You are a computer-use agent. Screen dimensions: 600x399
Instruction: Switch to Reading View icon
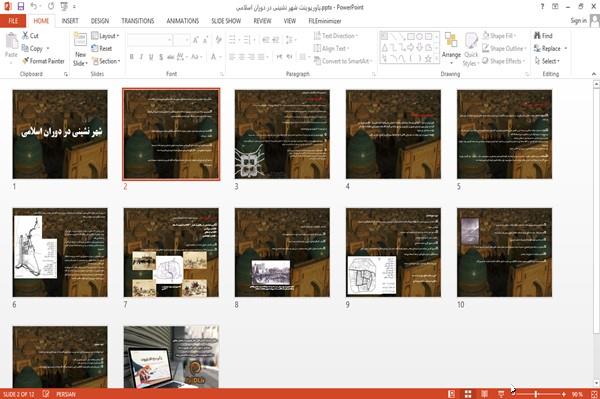point(484,394)
